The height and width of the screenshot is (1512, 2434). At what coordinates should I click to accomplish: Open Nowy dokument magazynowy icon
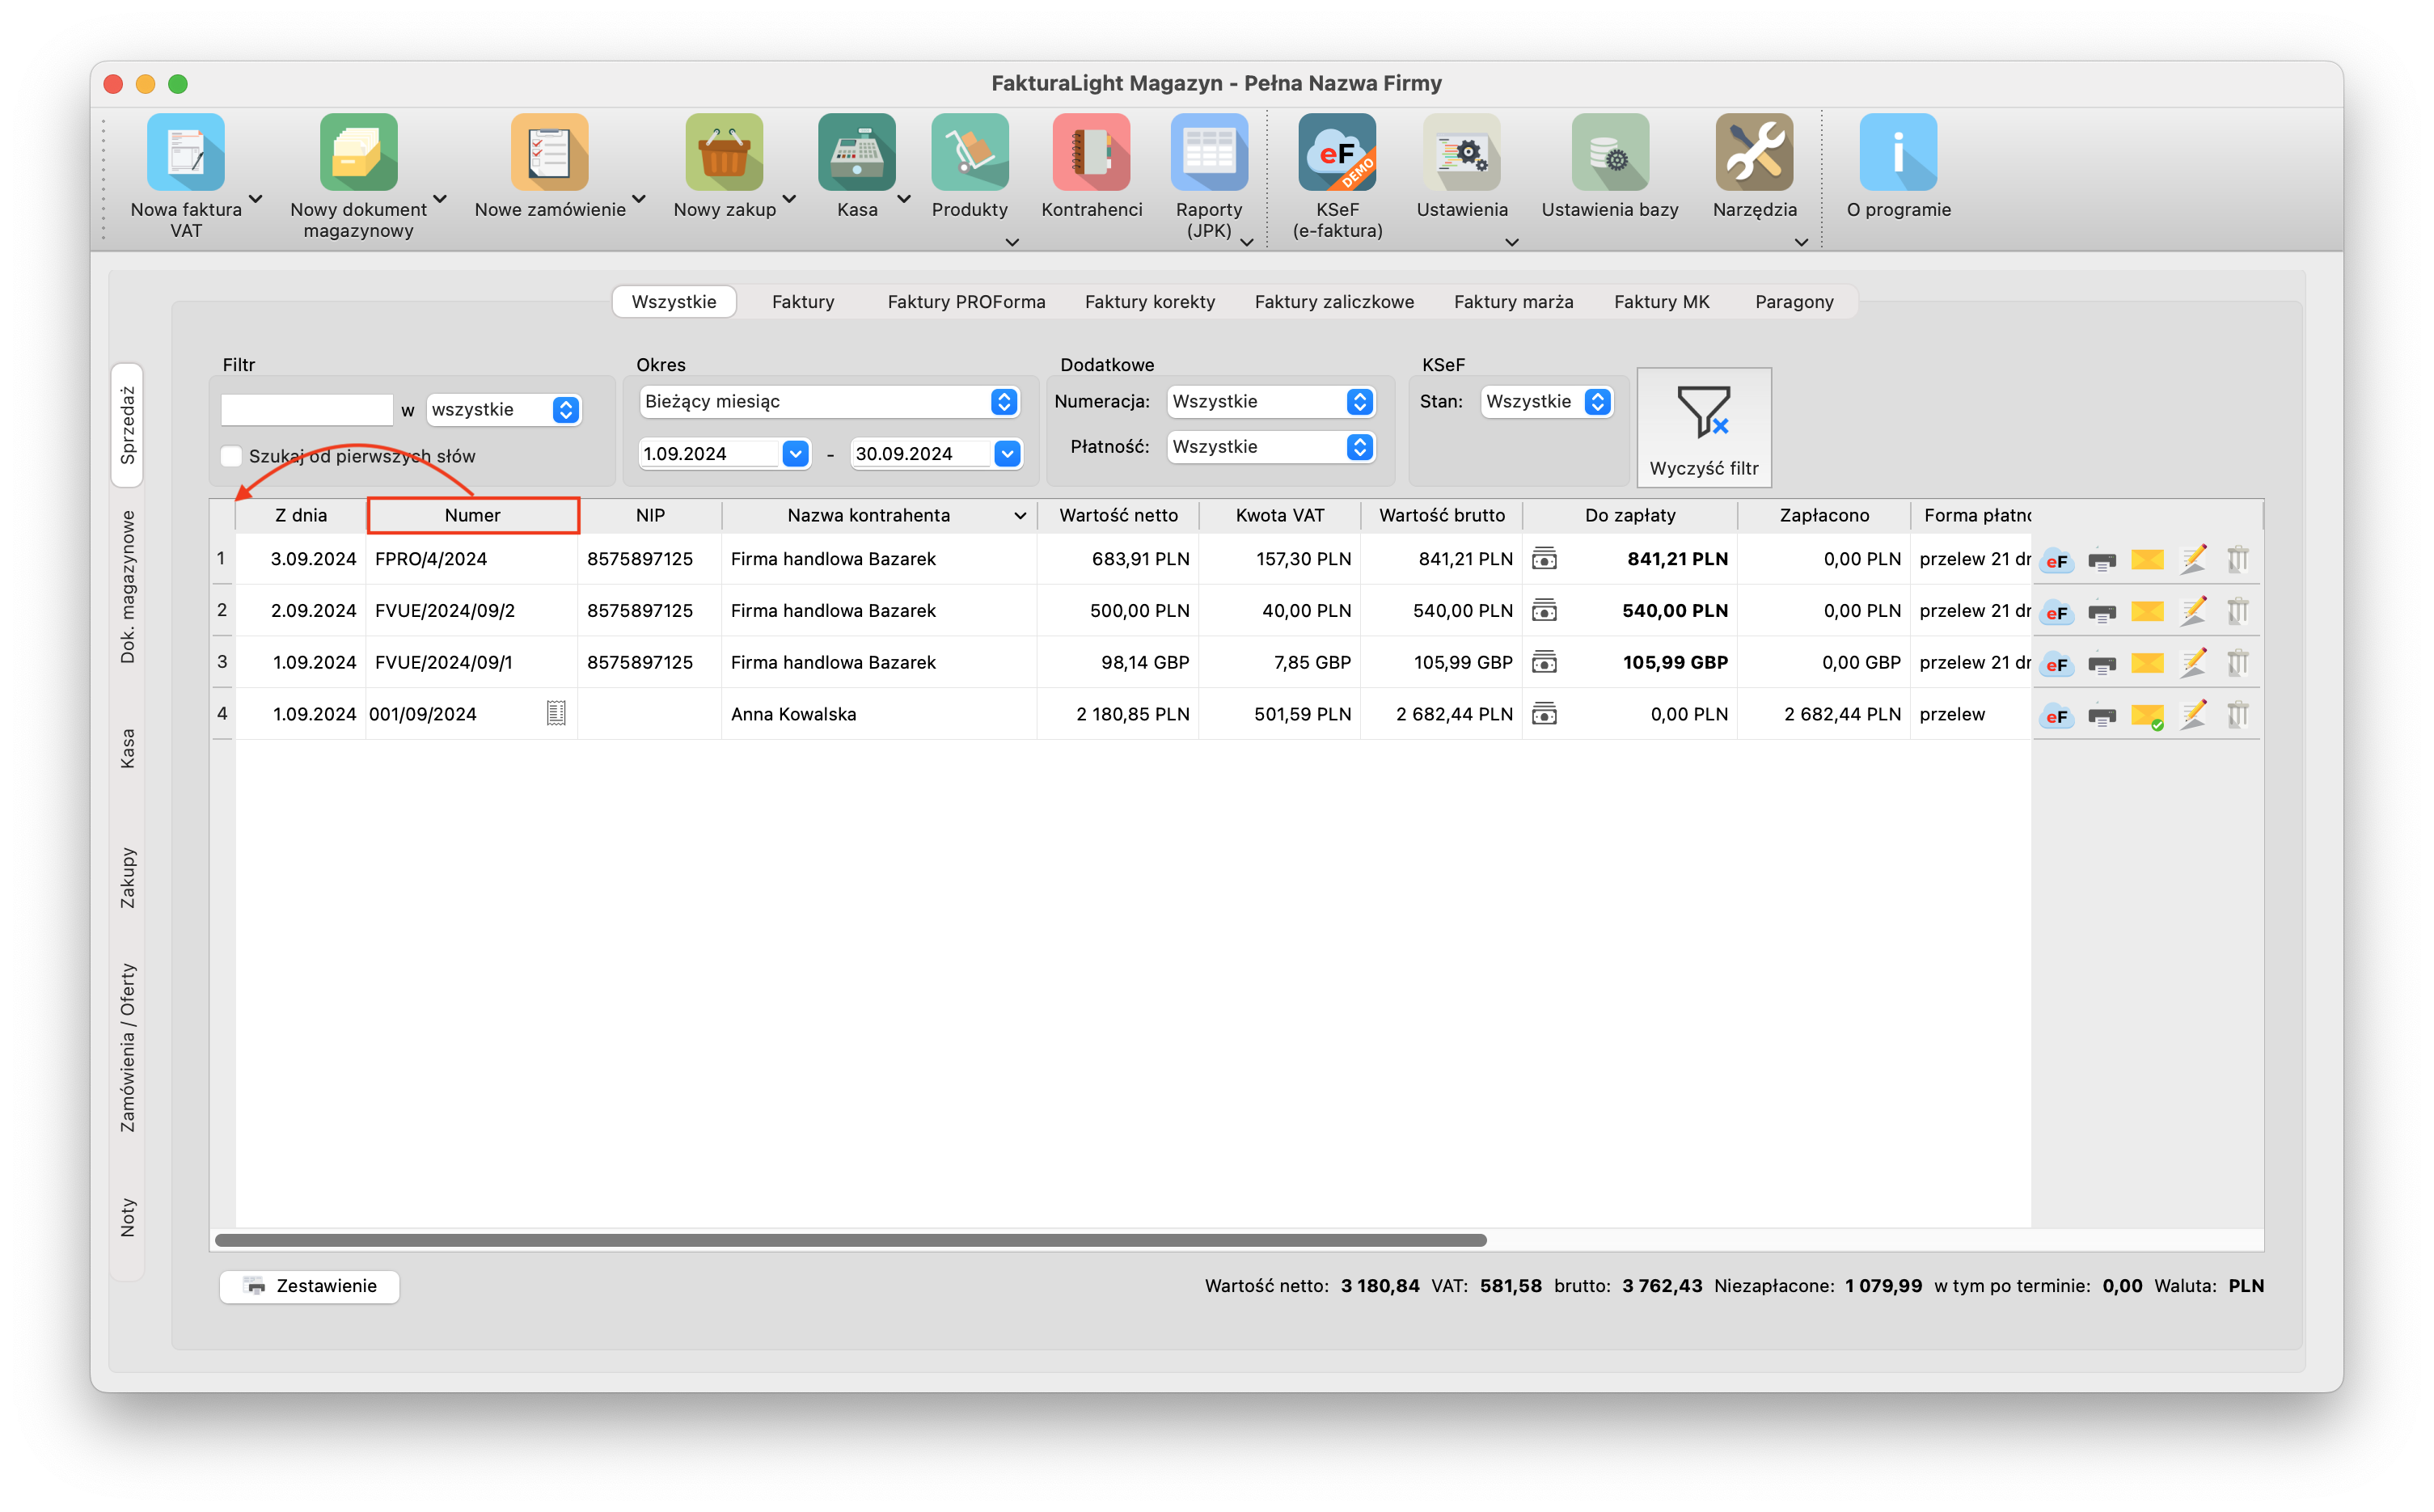click(358, 152)
